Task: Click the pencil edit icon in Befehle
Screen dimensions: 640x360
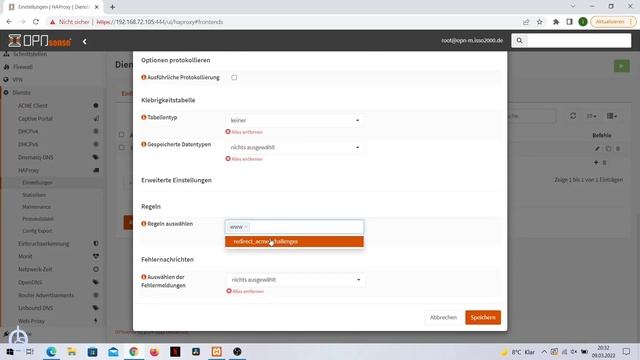Action: pos(597,149)
